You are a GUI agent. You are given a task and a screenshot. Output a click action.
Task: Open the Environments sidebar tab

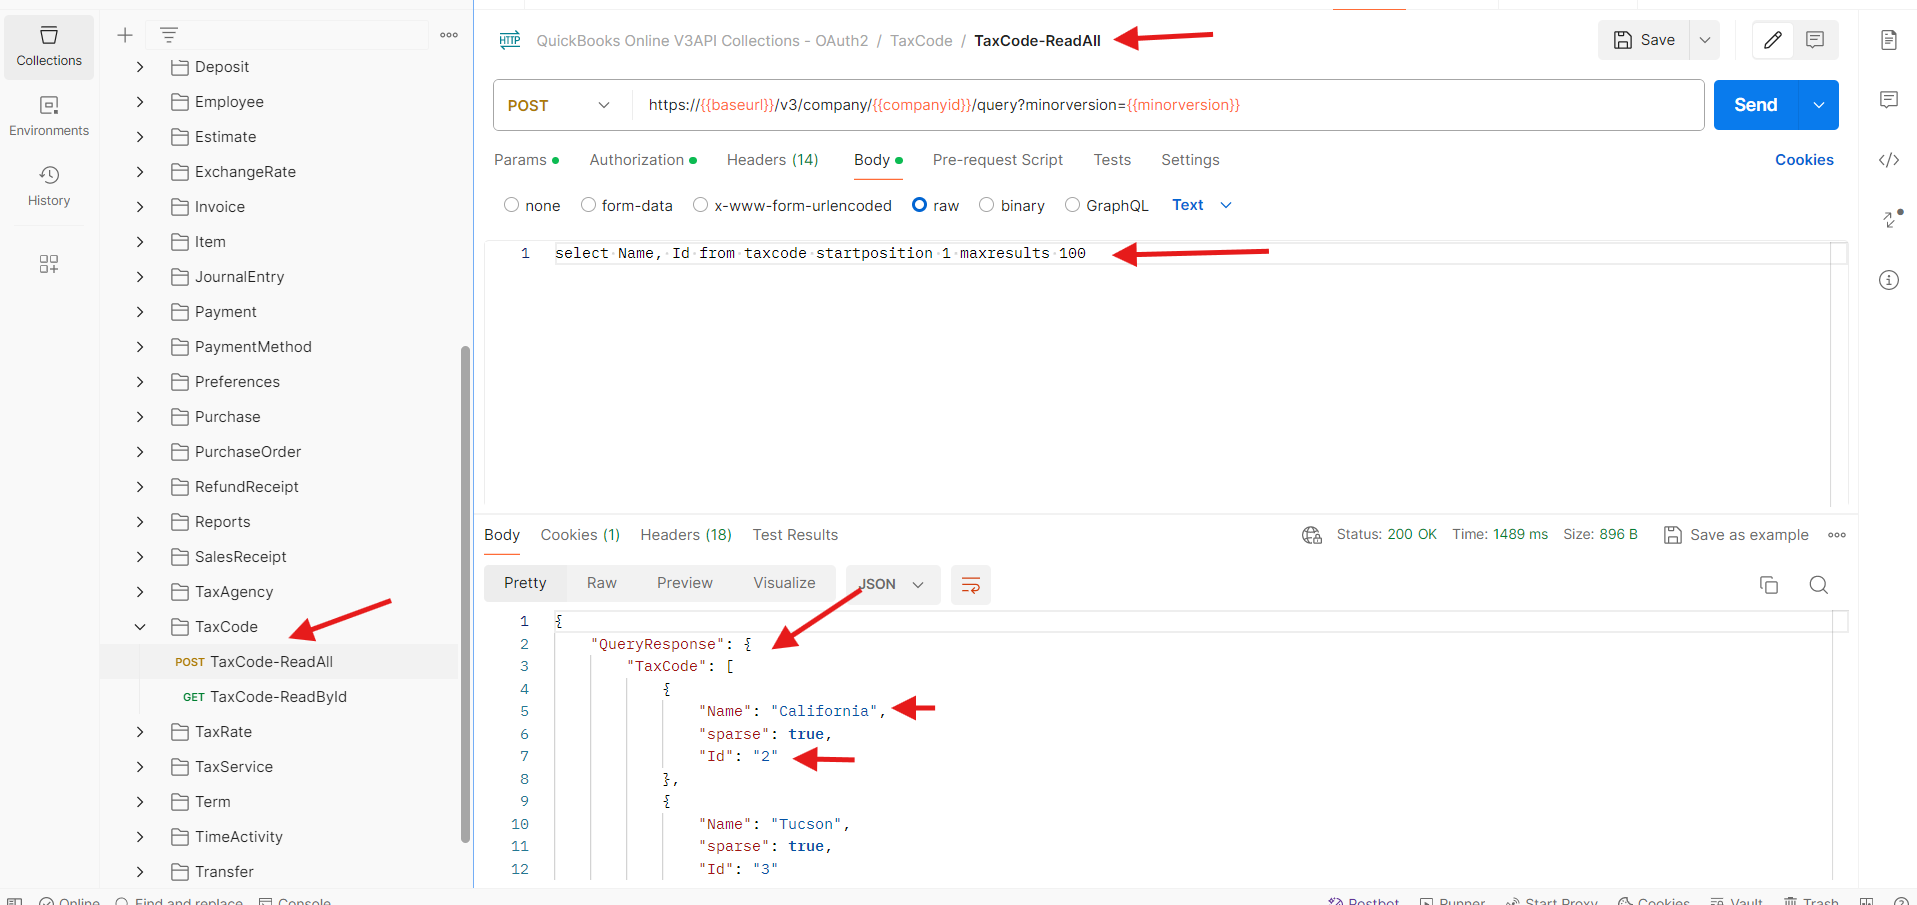[49, 117]
